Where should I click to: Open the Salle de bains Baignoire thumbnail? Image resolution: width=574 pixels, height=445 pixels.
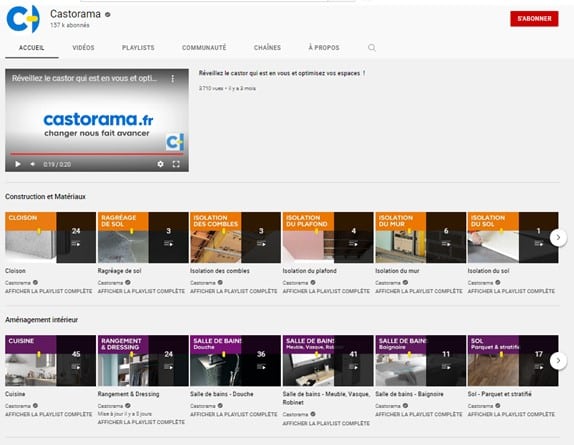coord(421,360)
